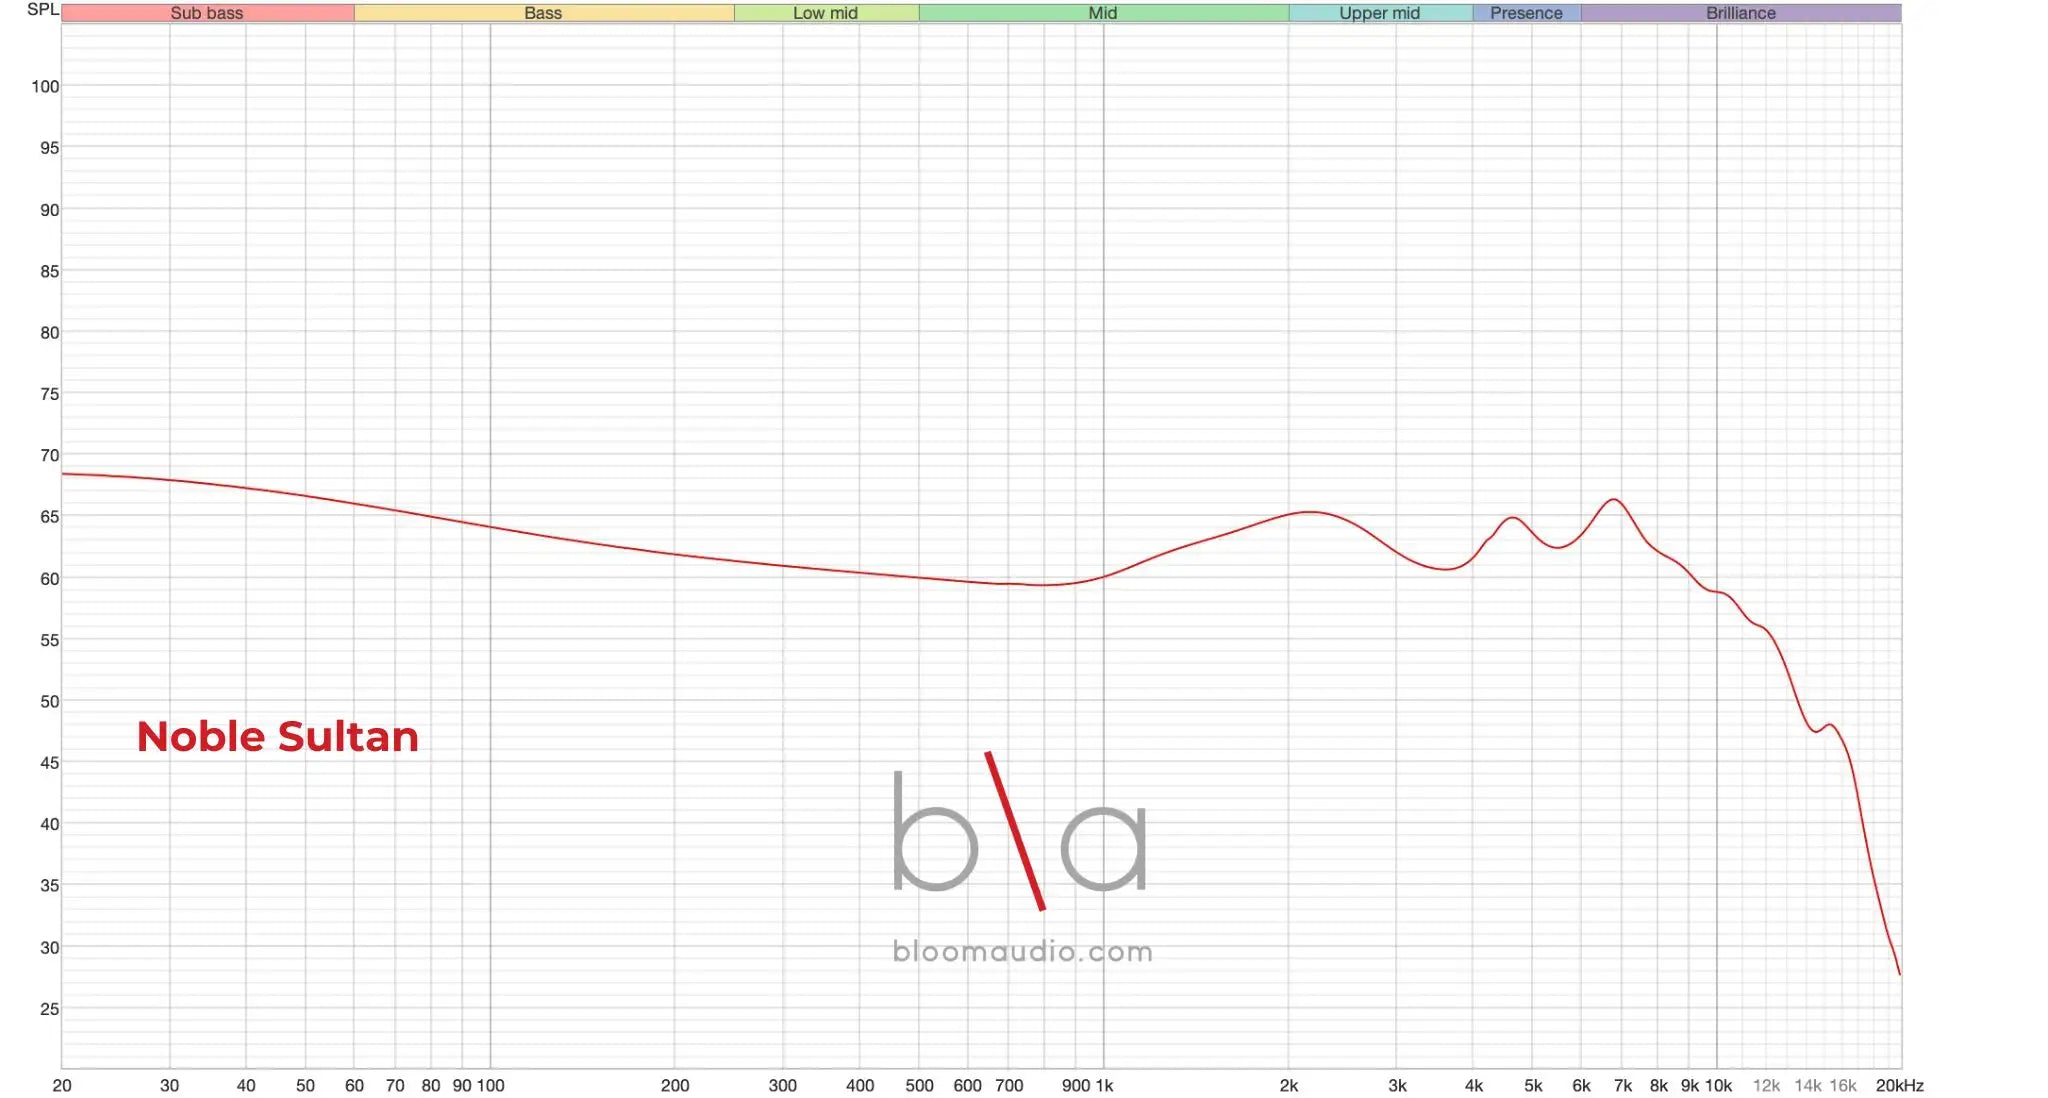Viewport: 2048px width, 1098px height.
Task: Select the Low mid band label
Action: pos(826,13)
